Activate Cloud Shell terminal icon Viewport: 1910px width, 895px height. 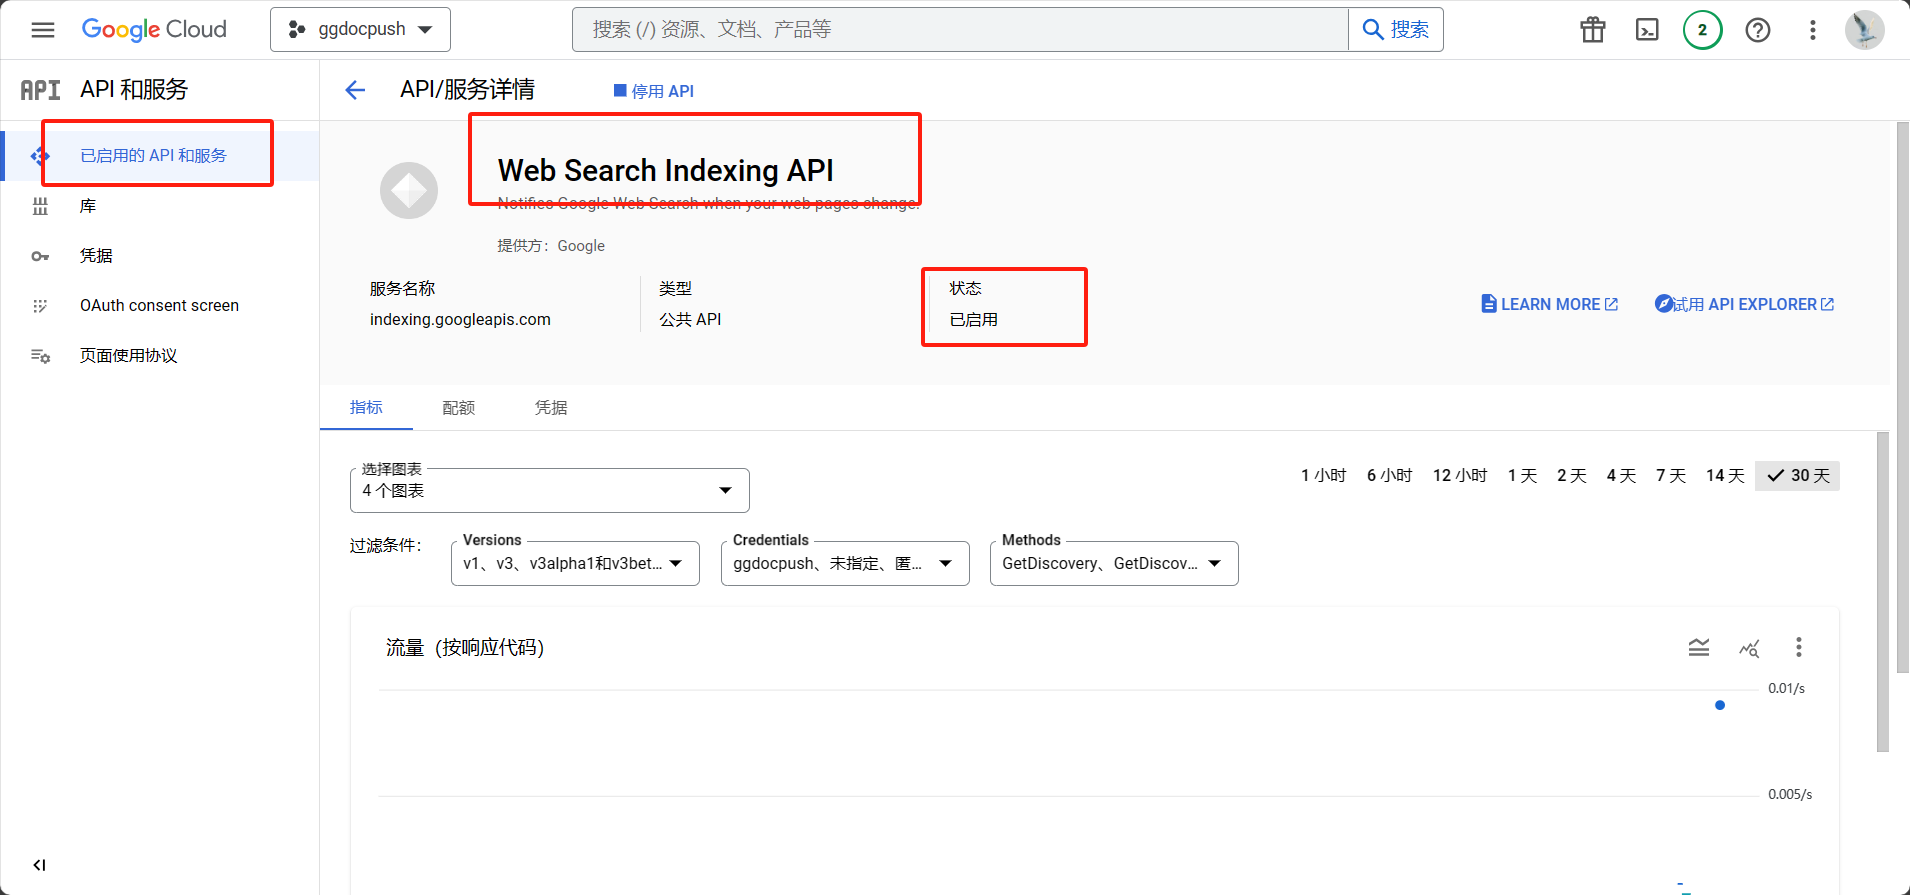coord(1647,30)
